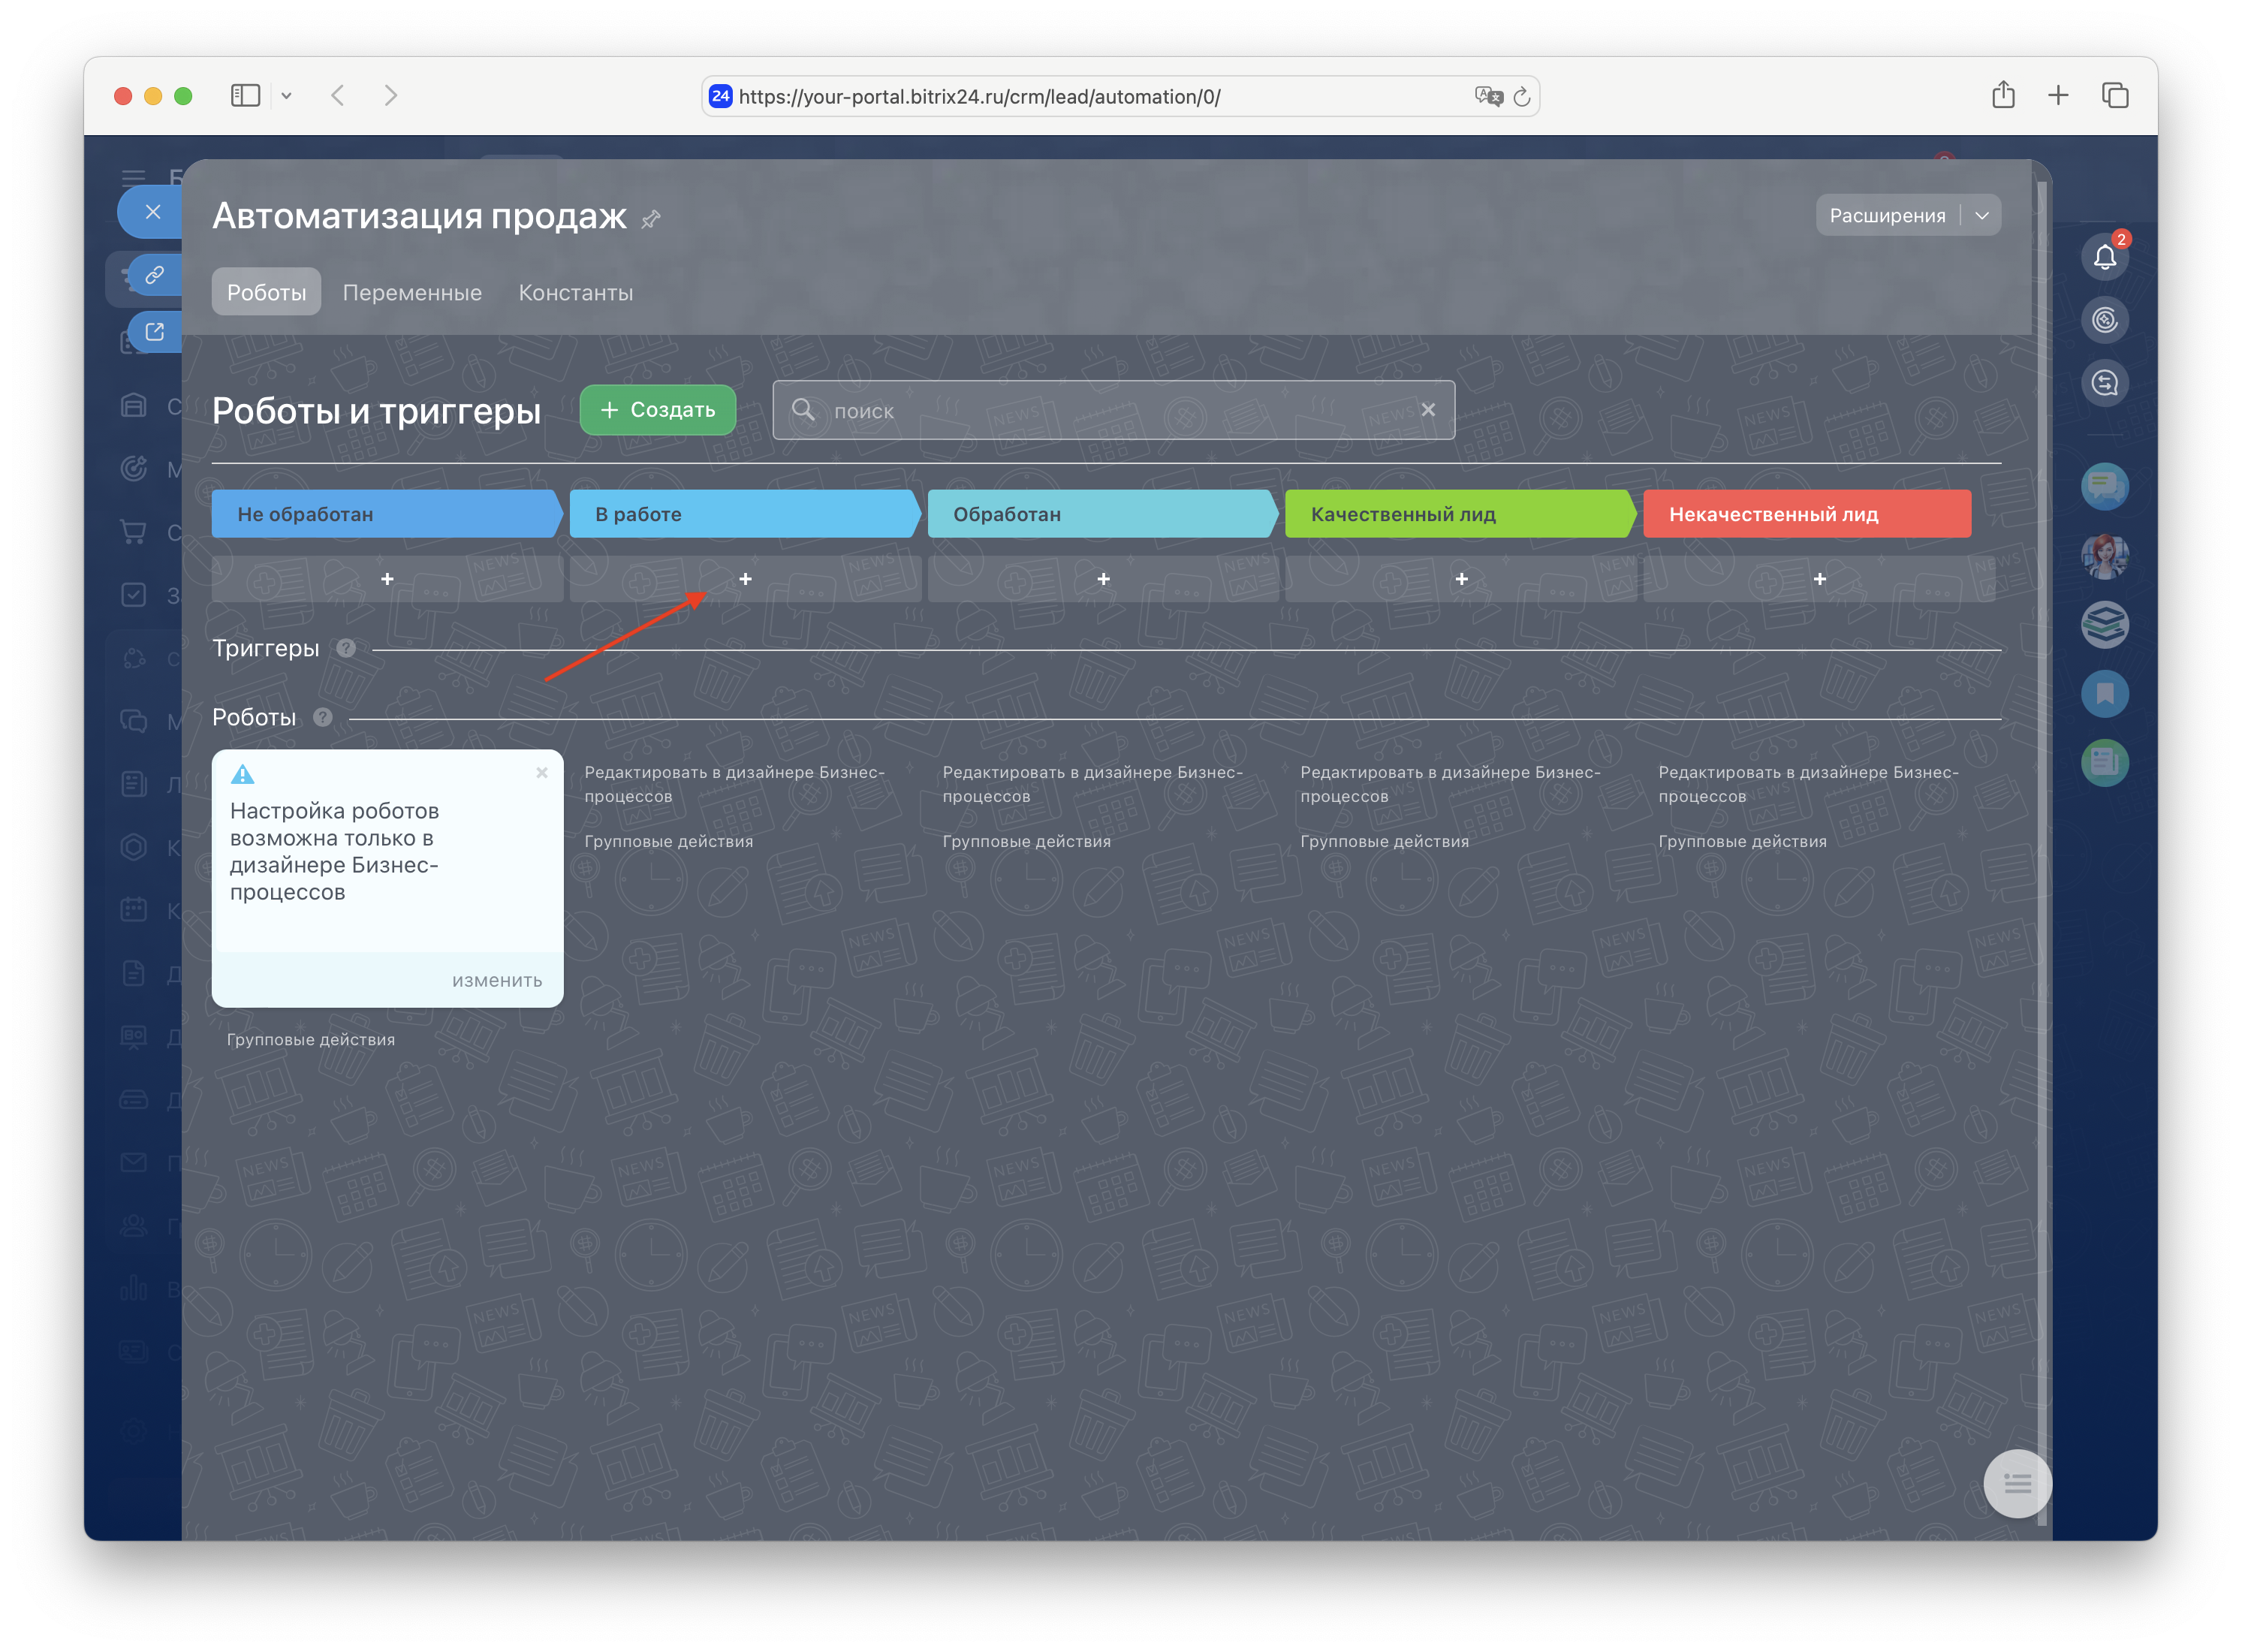
Task: Click the help icon next to Роботы
Action: click(322, 717)
